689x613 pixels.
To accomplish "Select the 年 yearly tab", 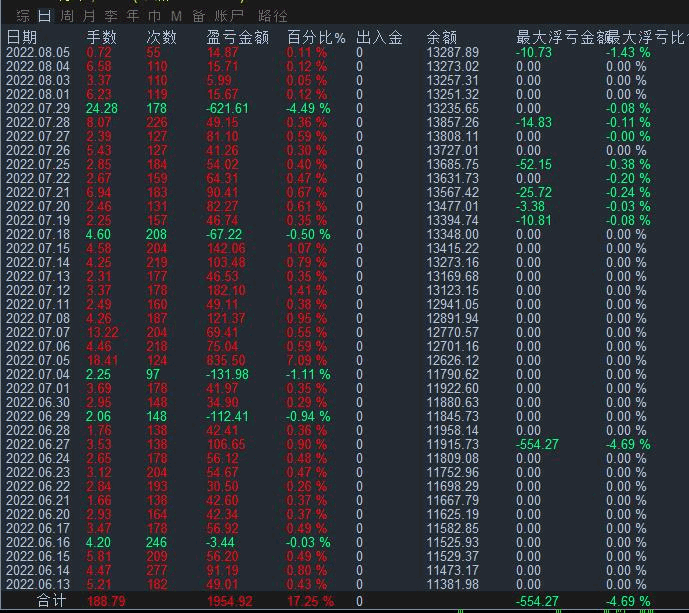I will click(x=132, y=16).
